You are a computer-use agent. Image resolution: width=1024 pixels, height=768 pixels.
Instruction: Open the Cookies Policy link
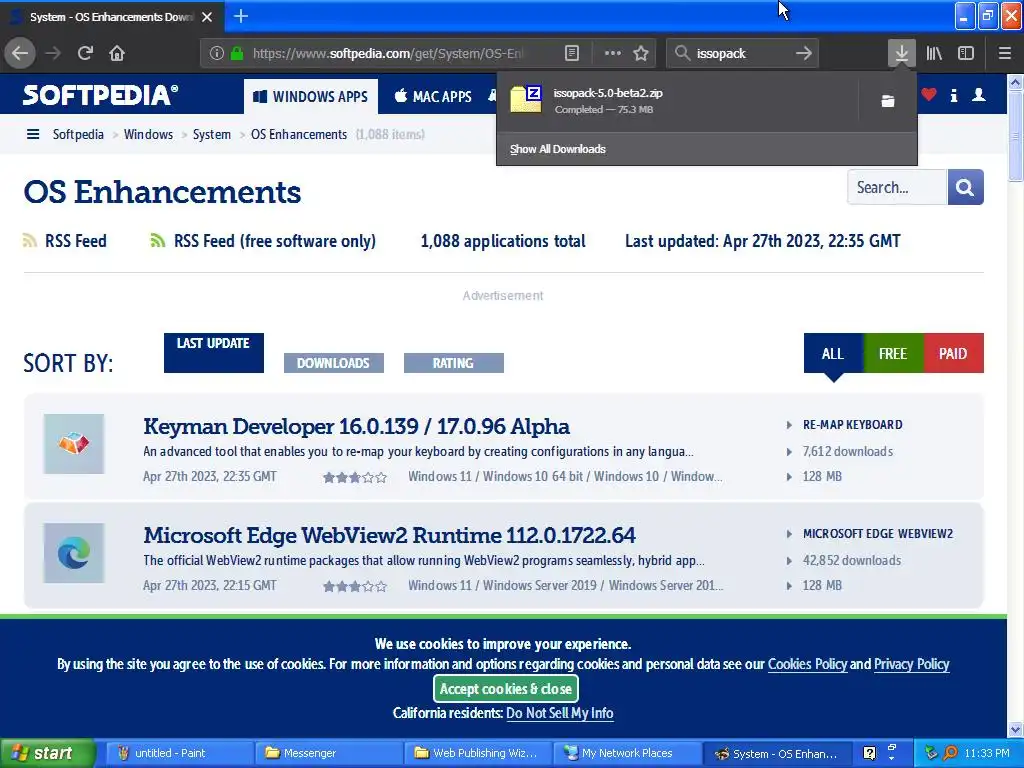pyautogui.click(x=807, y=664)
